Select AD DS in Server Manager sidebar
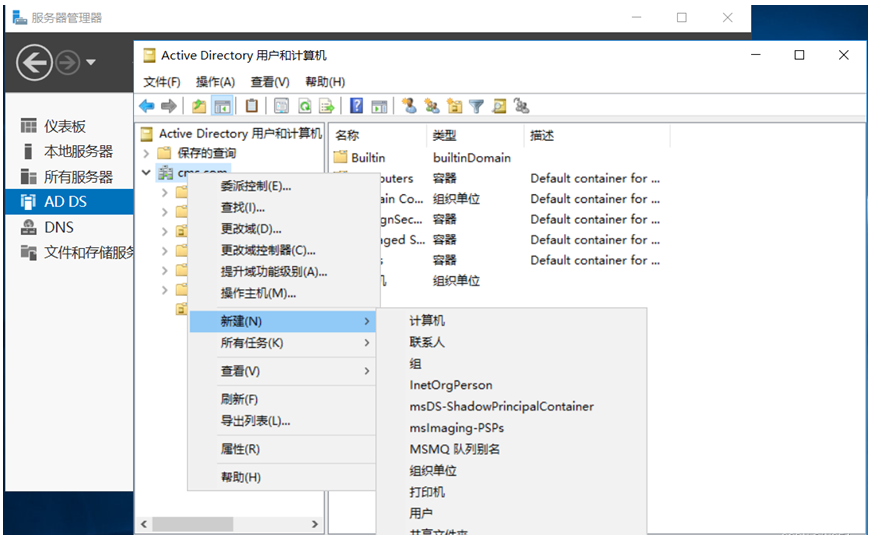The height and width of the screenshot is (535, 878). coord(69,202)
